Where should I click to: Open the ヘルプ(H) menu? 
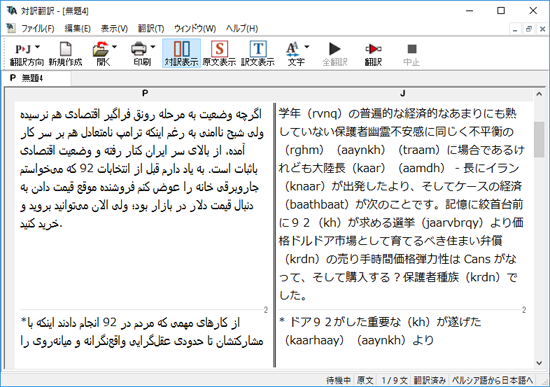(x=242, y=28)
